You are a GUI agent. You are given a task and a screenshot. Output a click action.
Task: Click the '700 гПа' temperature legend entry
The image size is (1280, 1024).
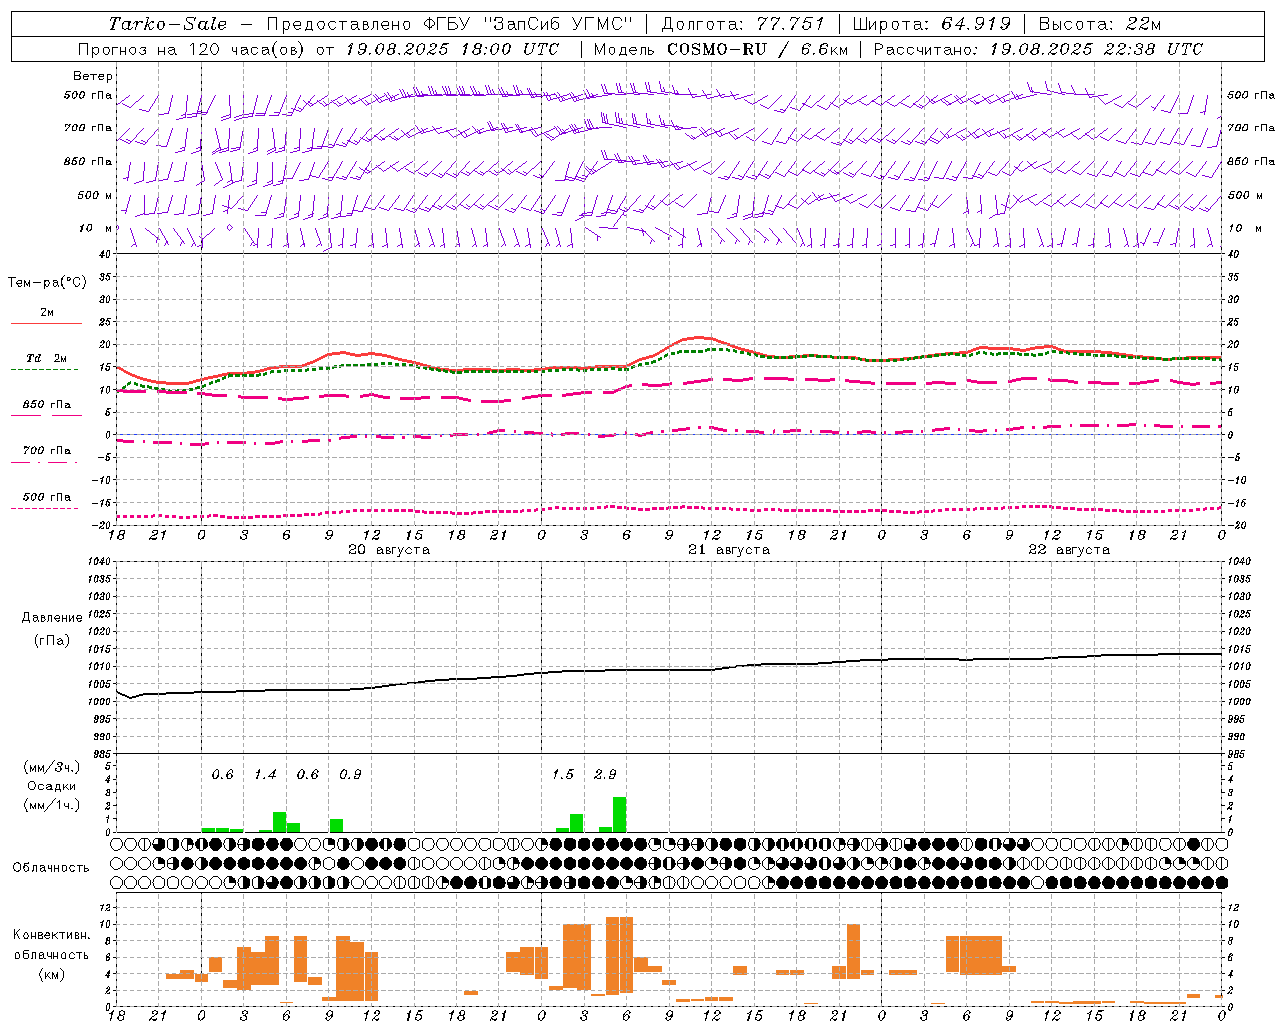[46, 455]
